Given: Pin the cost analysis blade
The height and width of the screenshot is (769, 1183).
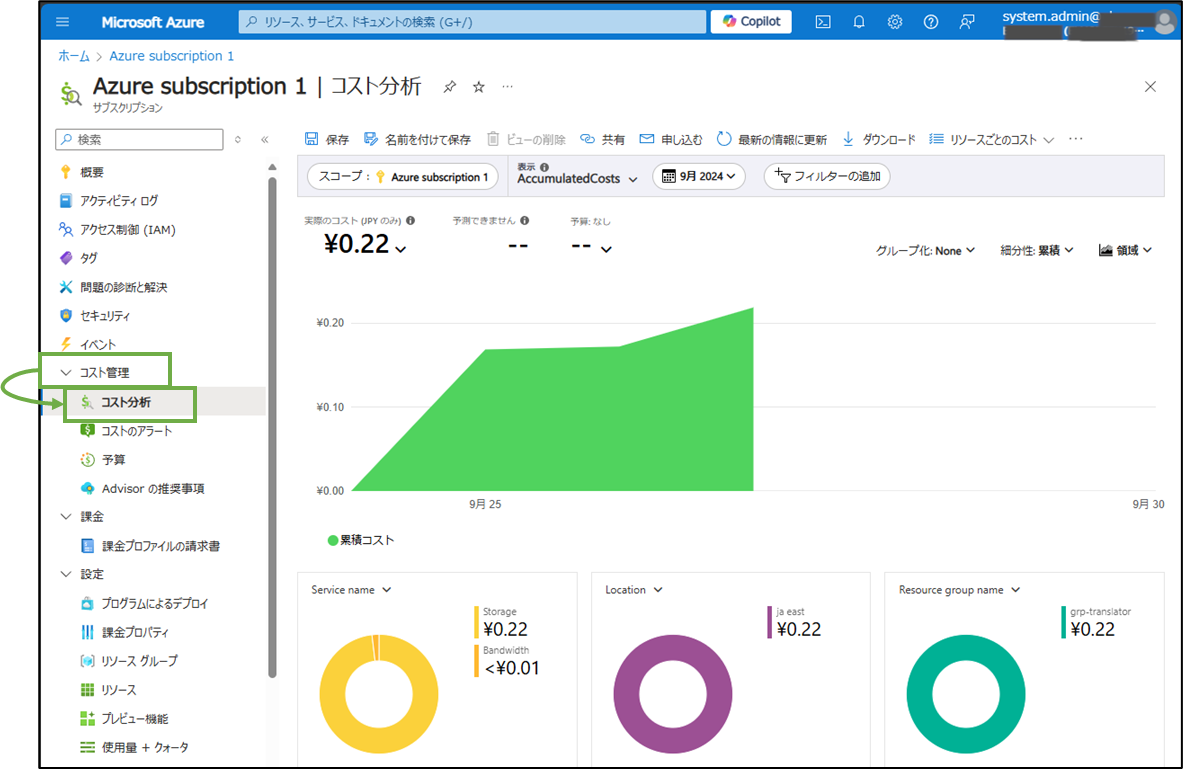Looking at the screenshot, I should (x=450, y=87).
